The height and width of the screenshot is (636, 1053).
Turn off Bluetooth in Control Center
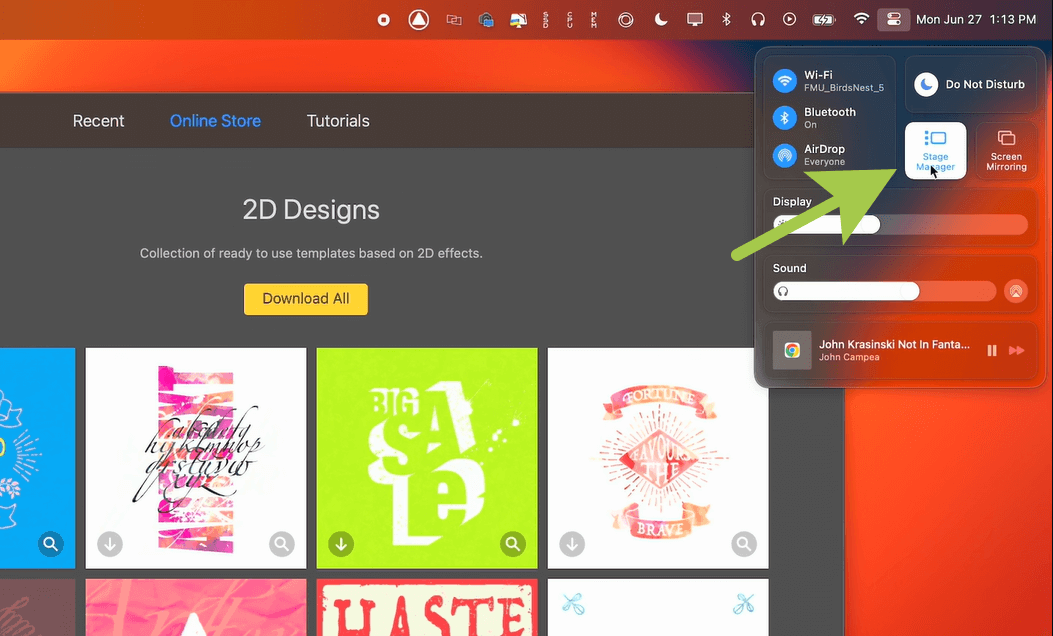[786, 118]
